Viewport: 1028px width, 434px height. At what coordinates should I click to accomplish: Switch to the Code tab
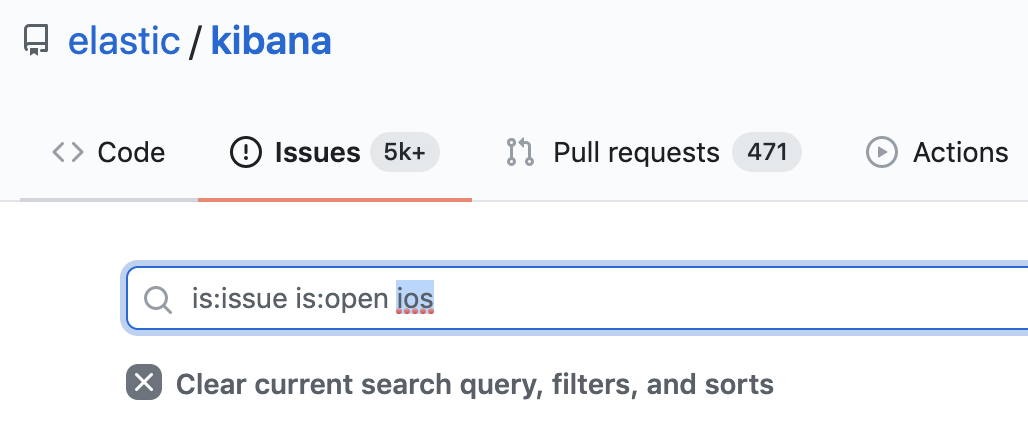click(131, 153)
